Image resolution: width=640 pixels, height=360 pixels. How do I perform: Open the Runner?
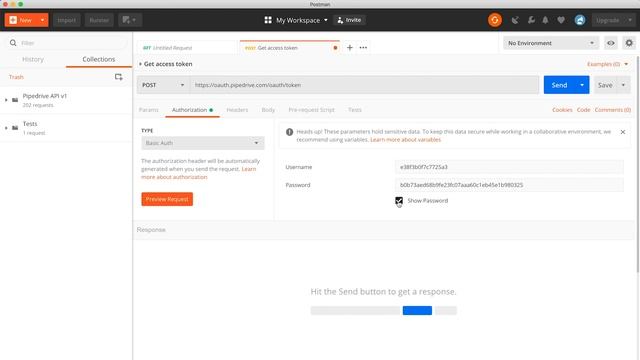tap(99, 20)
